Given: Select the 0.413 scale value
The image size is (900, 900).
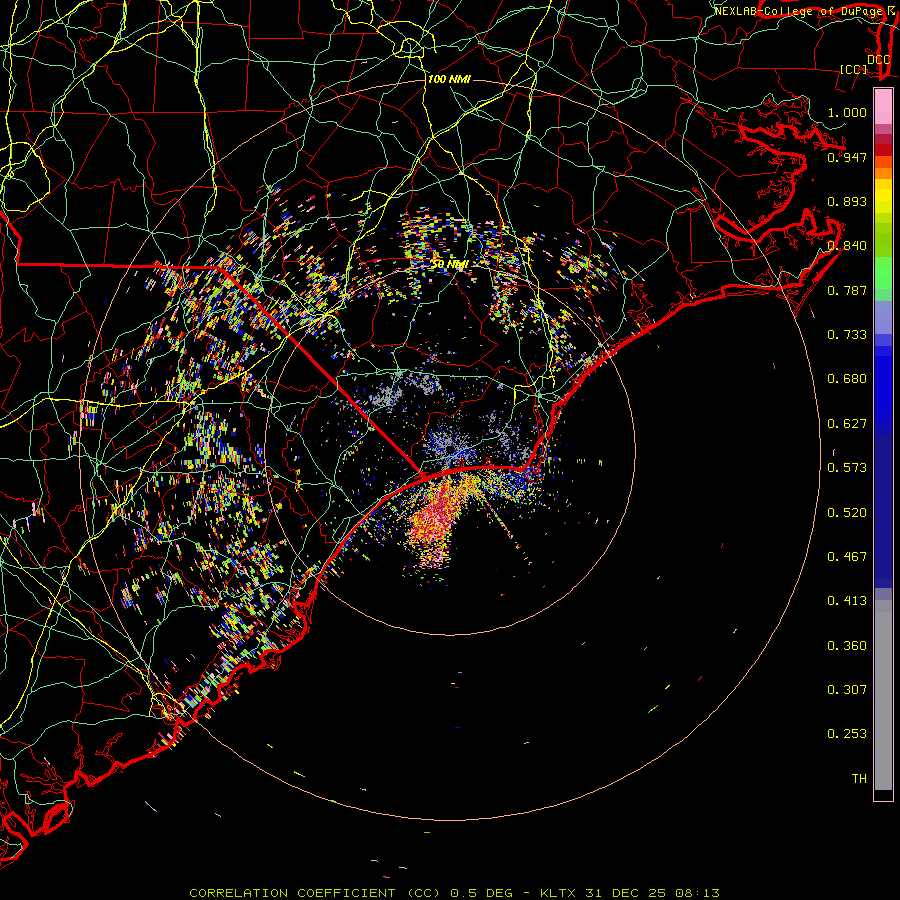Looking at the screenshot, I should (x=847, y=601).
